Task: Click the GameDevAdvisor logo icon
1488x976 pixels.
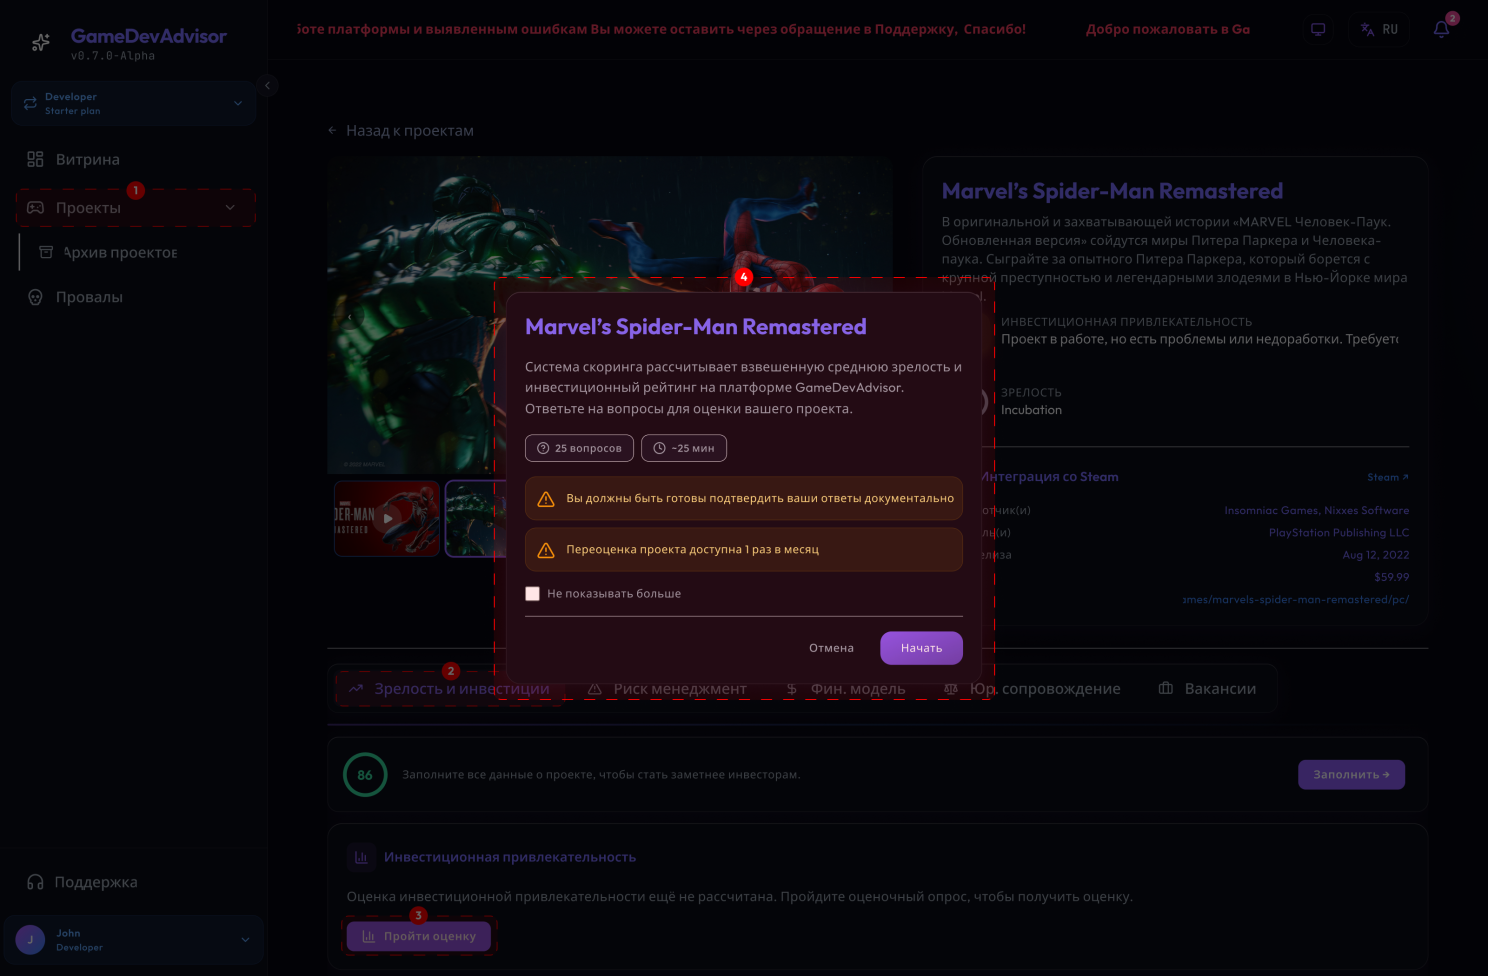Action: coord(41,42)
